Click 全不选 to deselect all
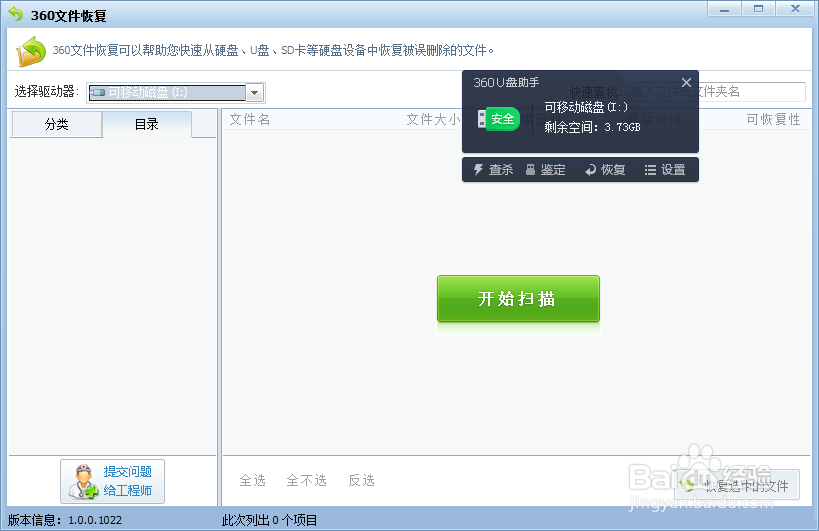The image size is (819, 531). pyautogui.click(x=307, y=480)
